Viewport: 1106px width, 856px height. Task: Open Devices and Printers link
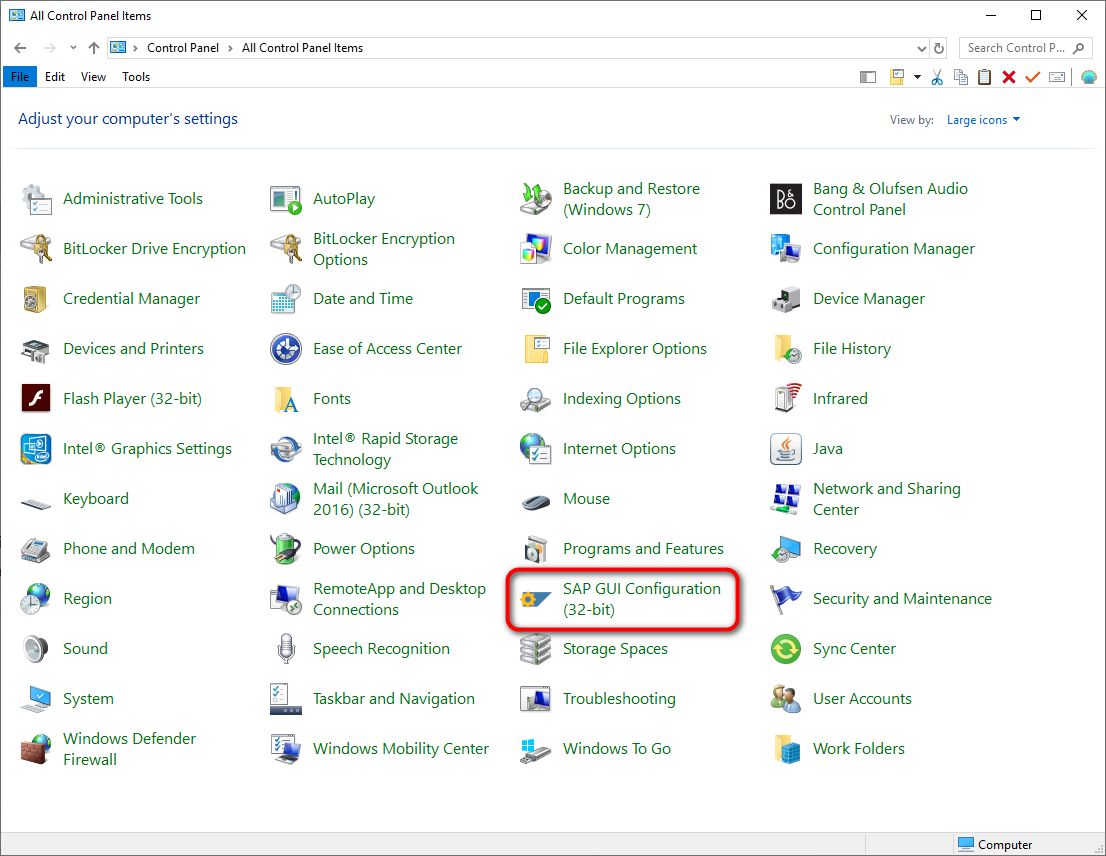pos(113,349)
